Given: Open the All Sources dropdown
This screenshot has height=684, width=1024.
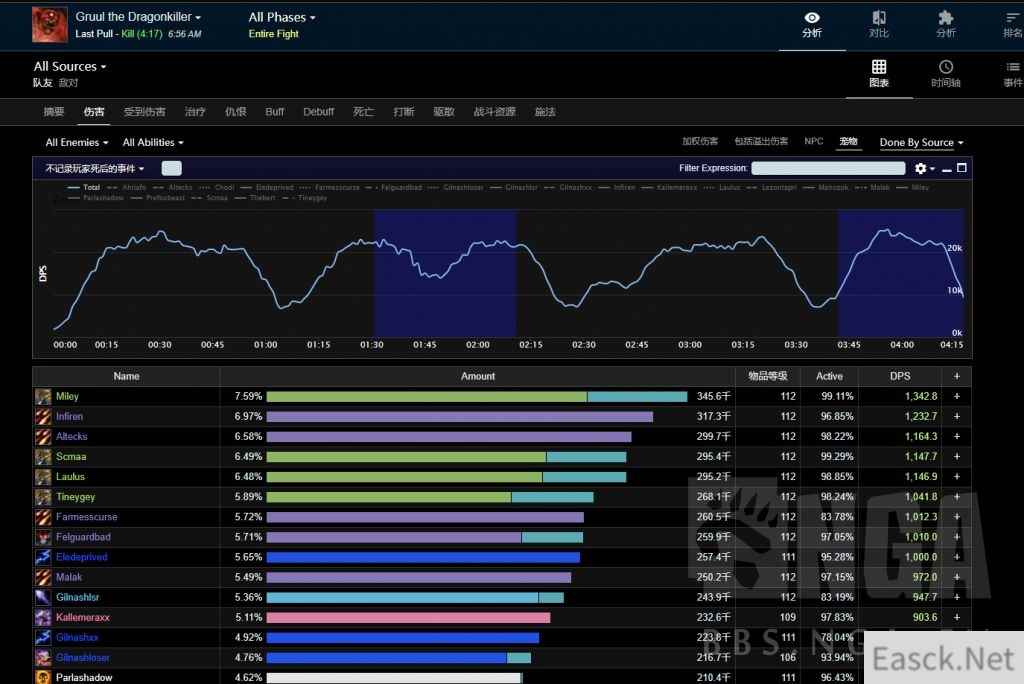Looking at the screenshot, I should tap(70, 67).
